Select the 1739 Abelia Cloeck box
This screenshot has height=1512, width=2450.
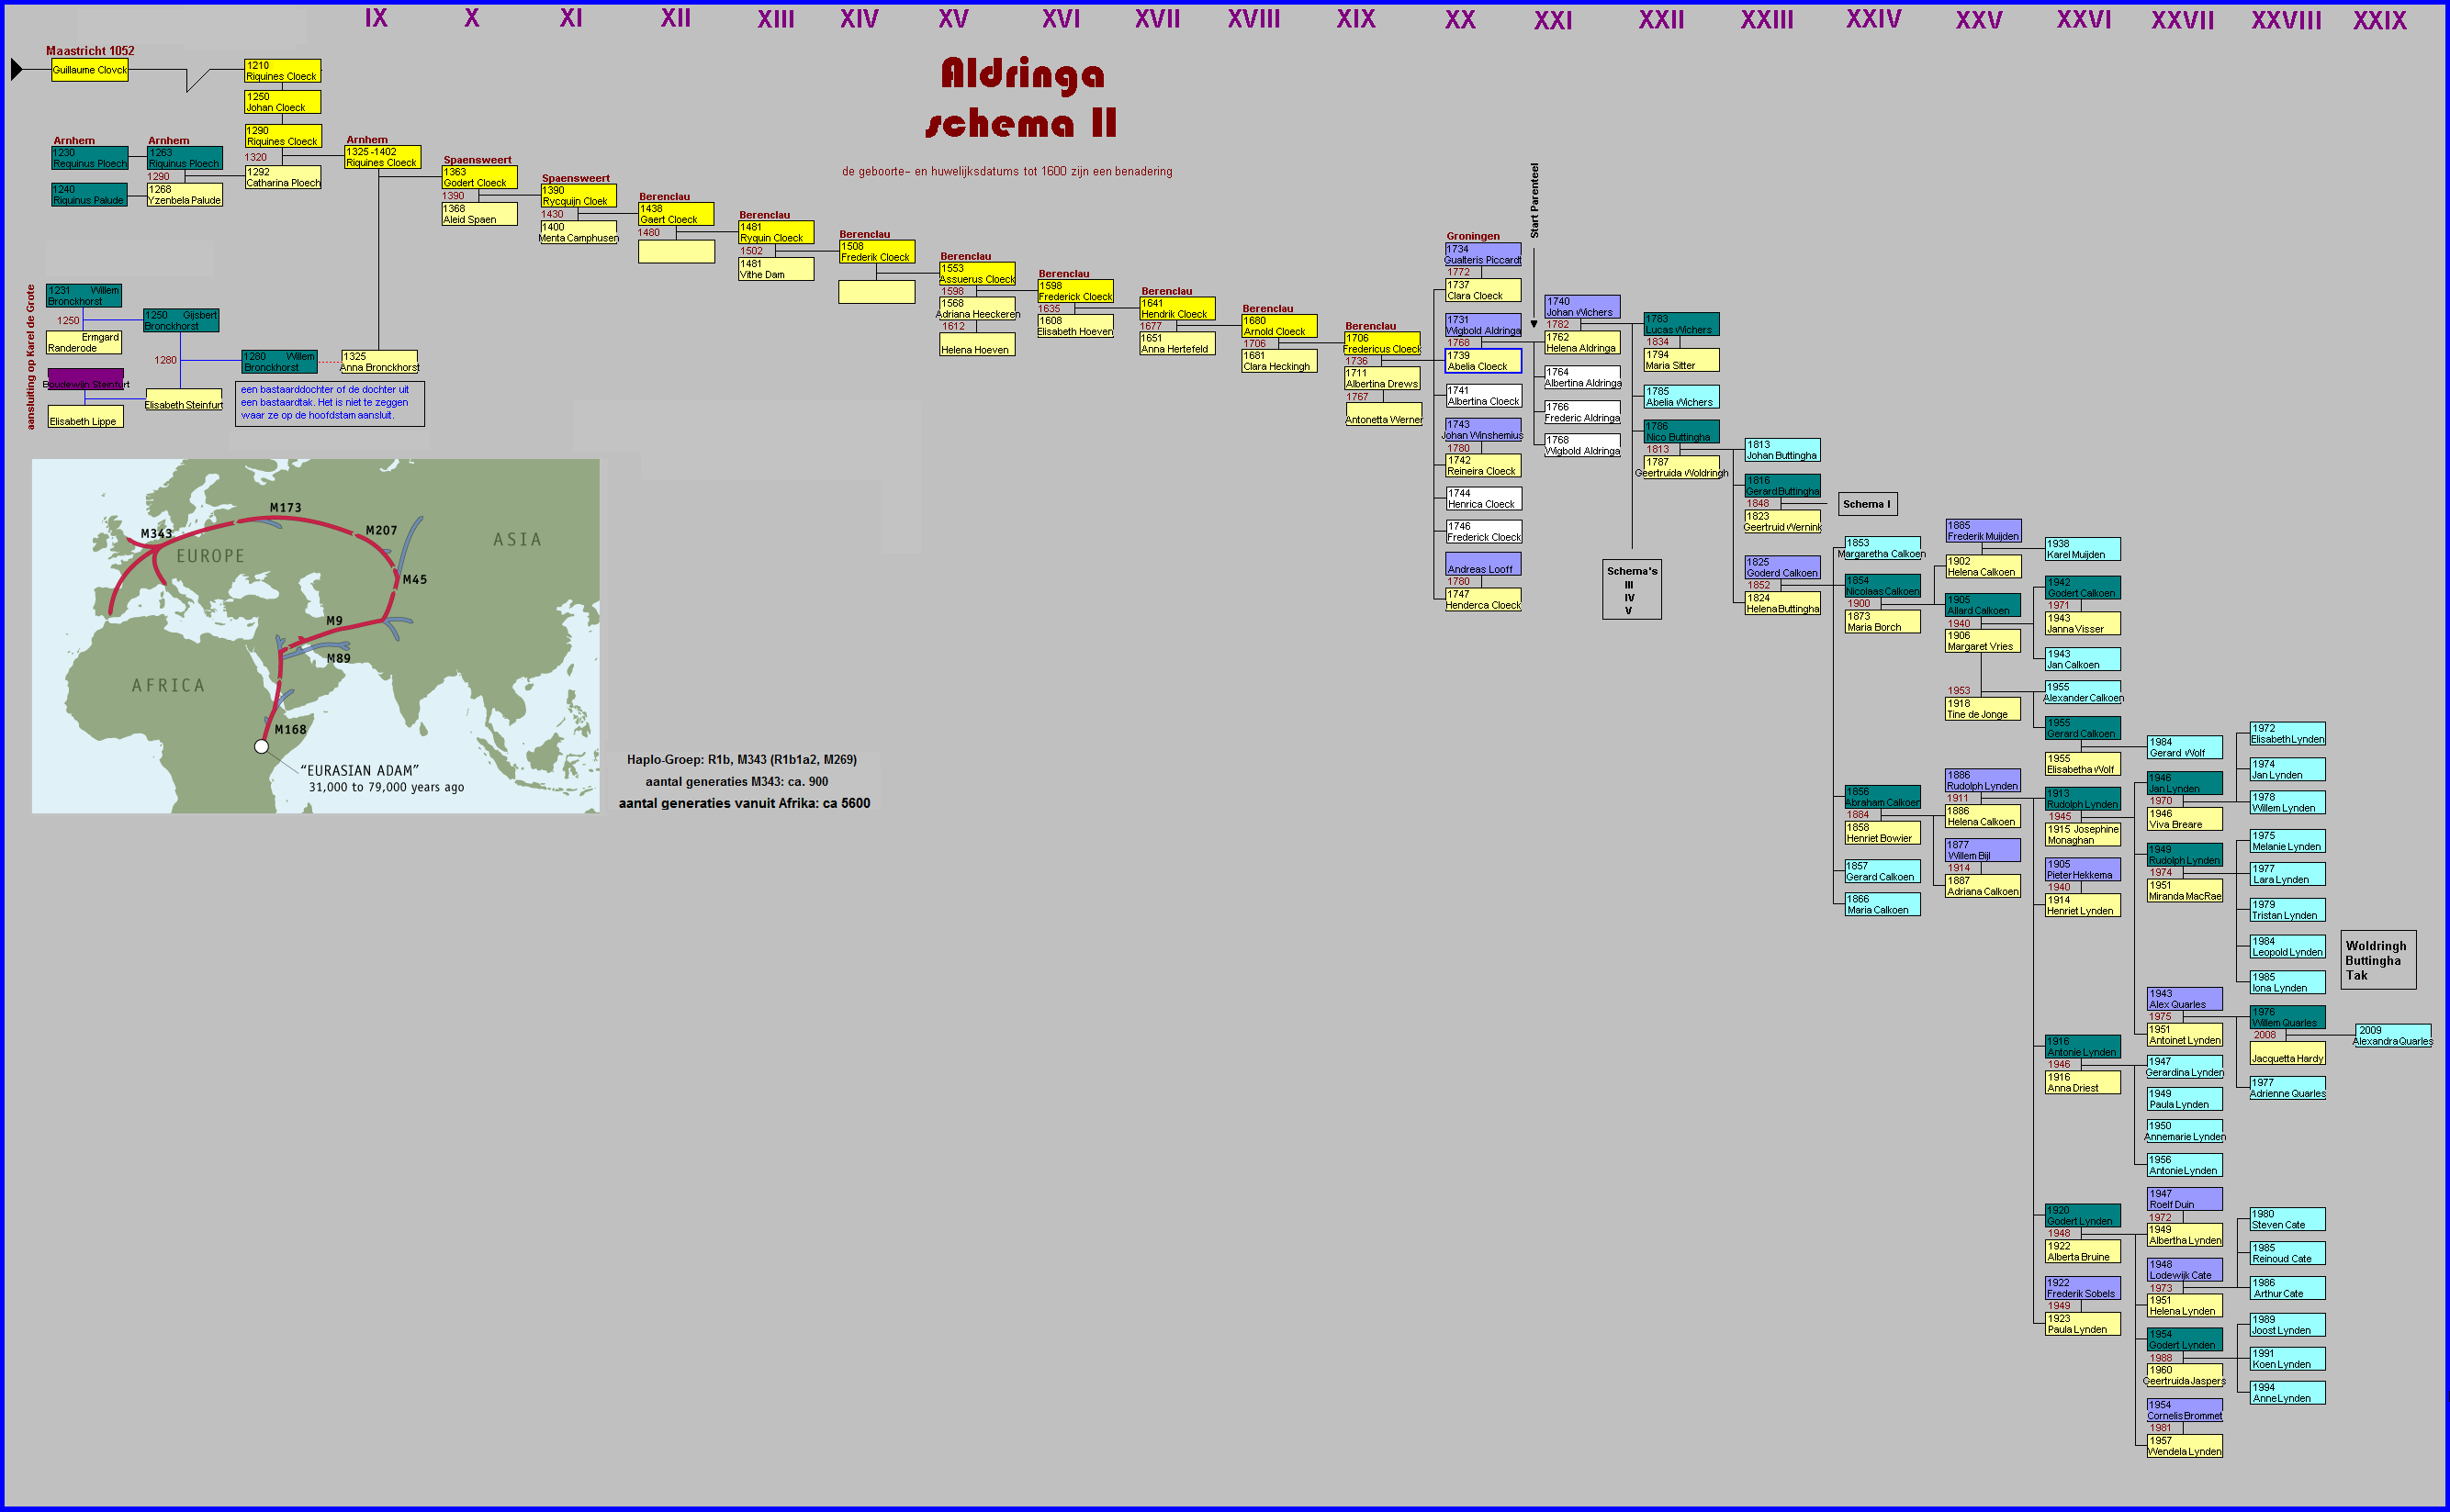click(1483, 361)
